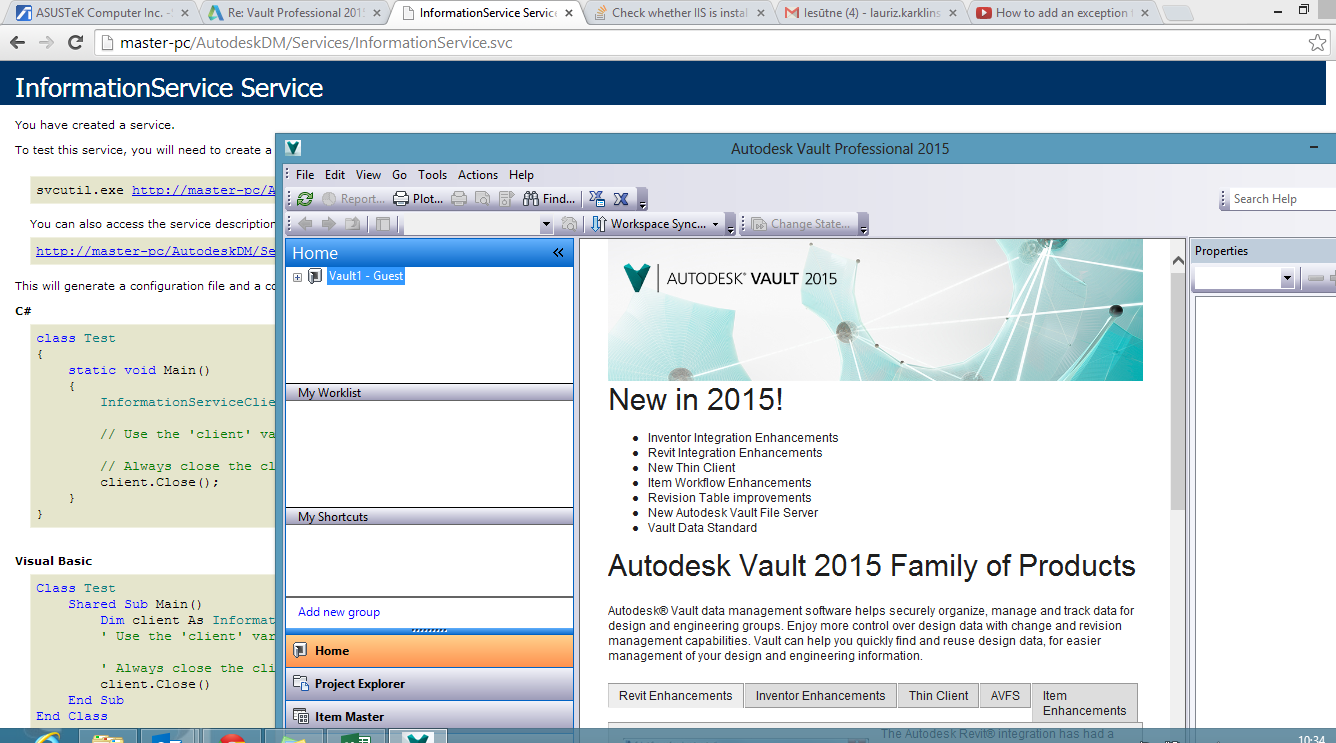Switch to the Revit Enhancements tab
The width and height of the screenshot is (1336, 743).
676,696
